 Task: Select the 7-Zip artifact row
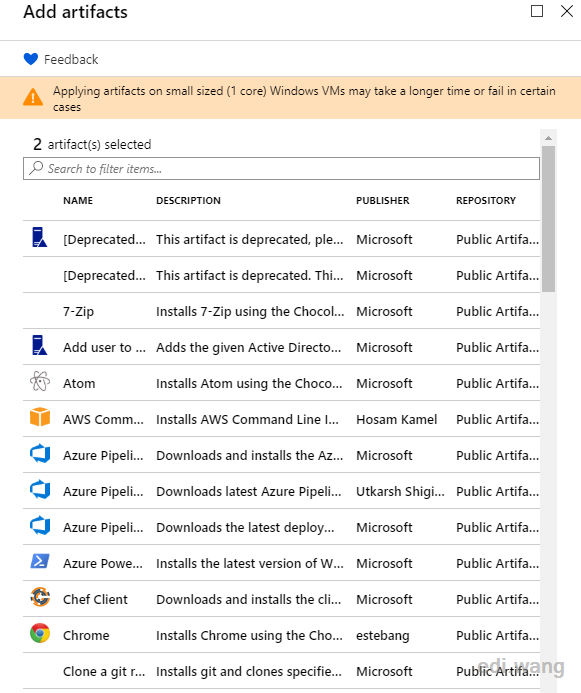pyautogui.click(x=281, y=312)
